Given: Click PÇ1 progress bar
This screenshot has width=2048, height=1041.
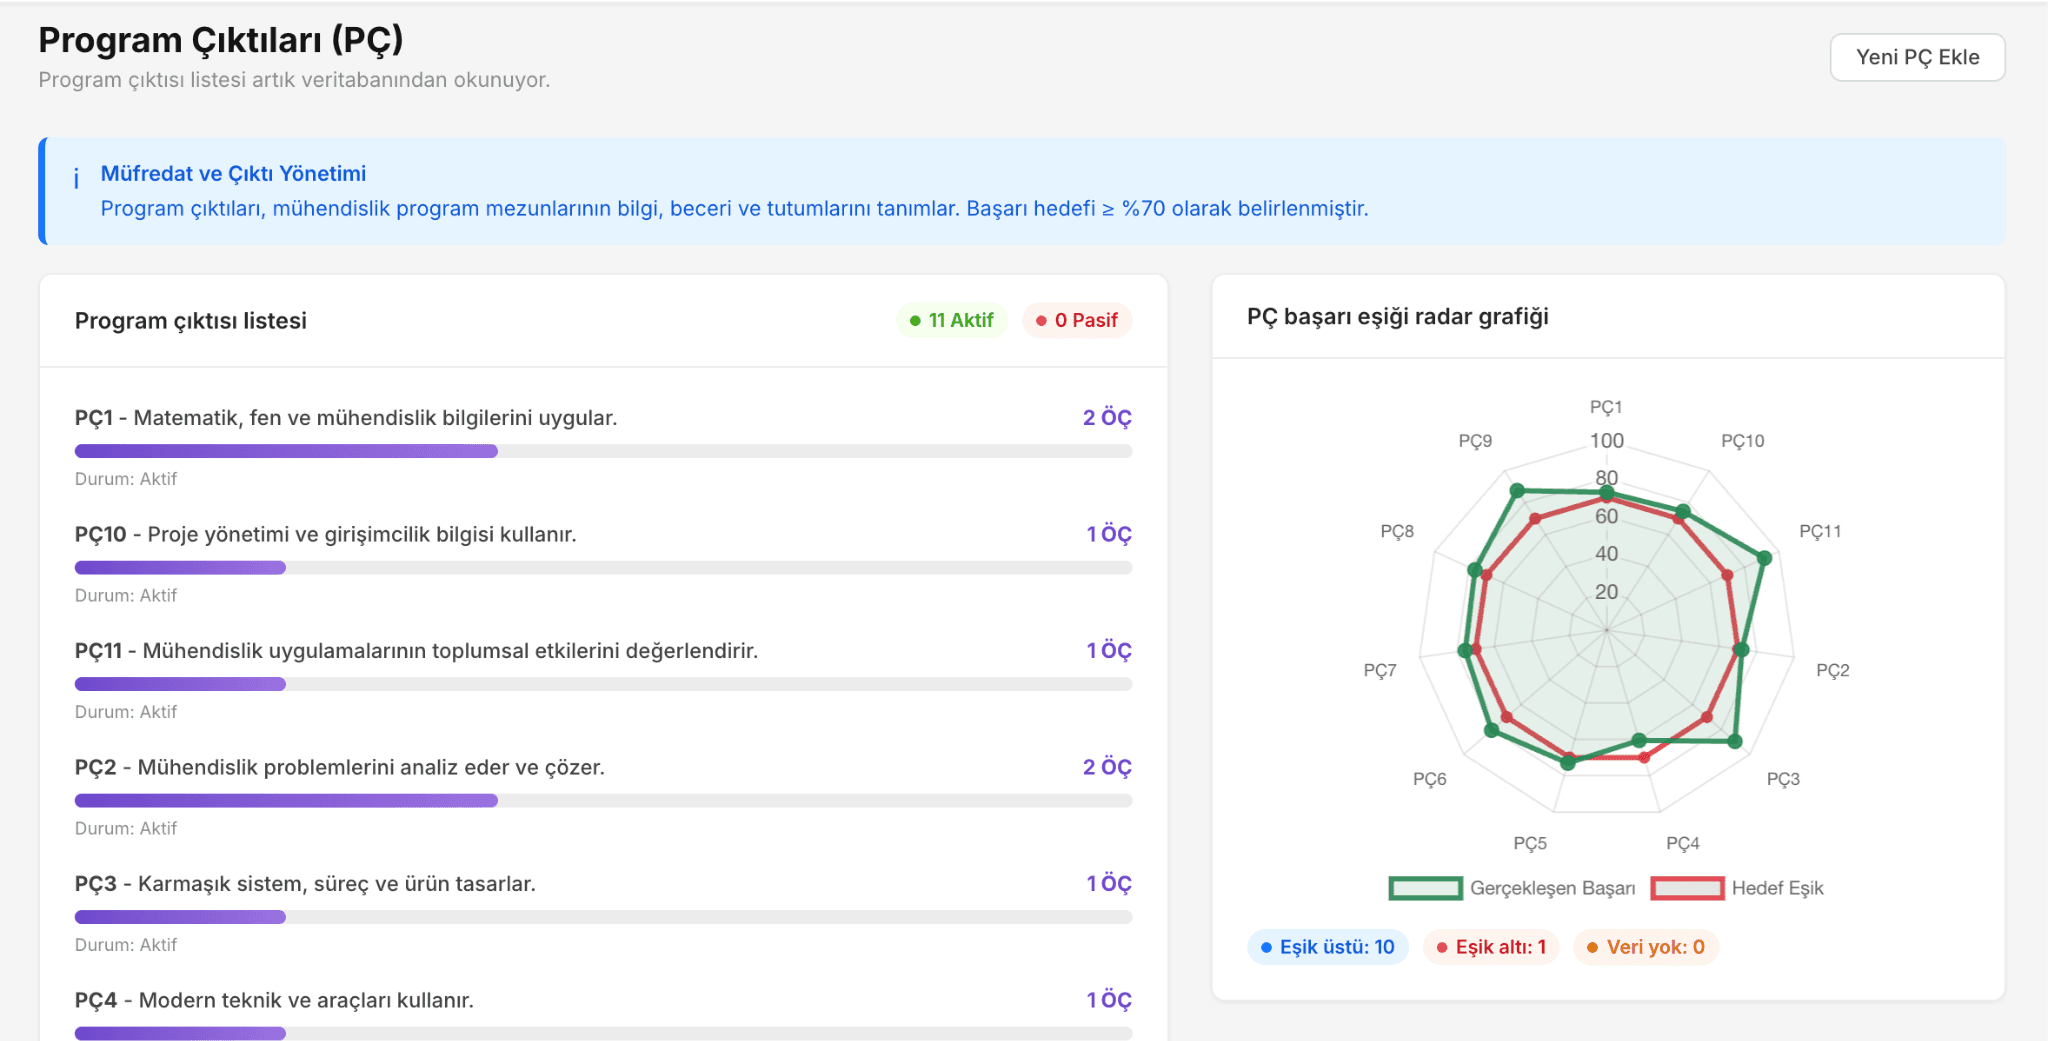Looking at the screenshot, I should tap(603, 451).
